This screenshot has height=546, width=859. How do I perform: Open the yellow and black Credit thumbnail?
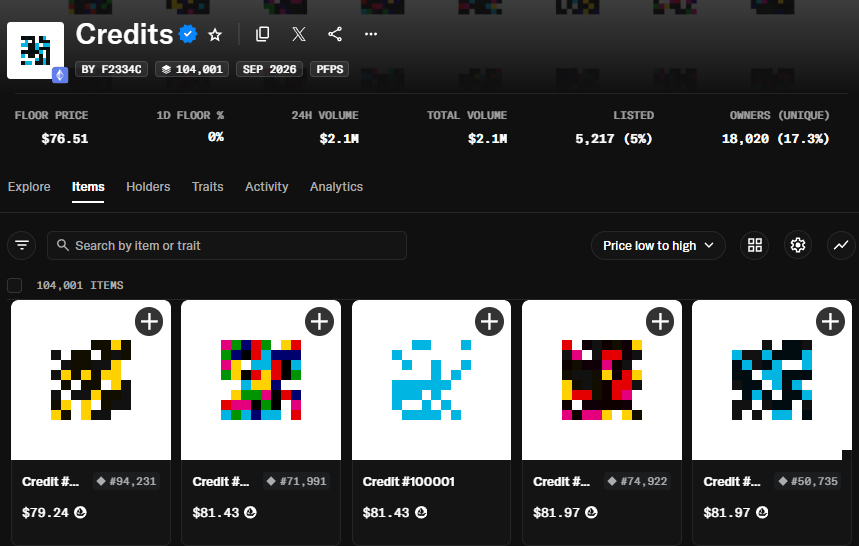tap(91, 380)
